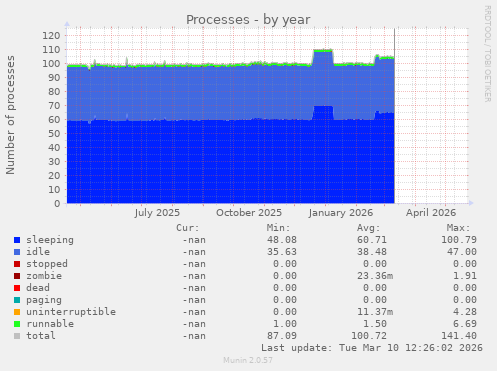Click the total min value 87.09
Screen dimensions: 497x371
282,336
